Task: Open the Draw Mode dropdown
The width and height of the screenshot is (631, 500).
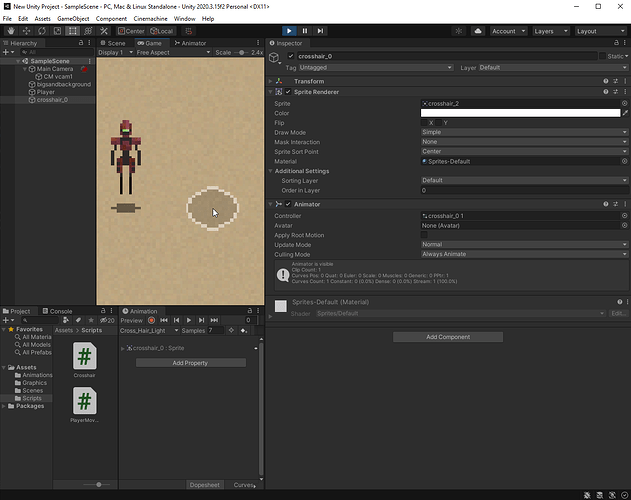Action: click(x=523, y=132)
